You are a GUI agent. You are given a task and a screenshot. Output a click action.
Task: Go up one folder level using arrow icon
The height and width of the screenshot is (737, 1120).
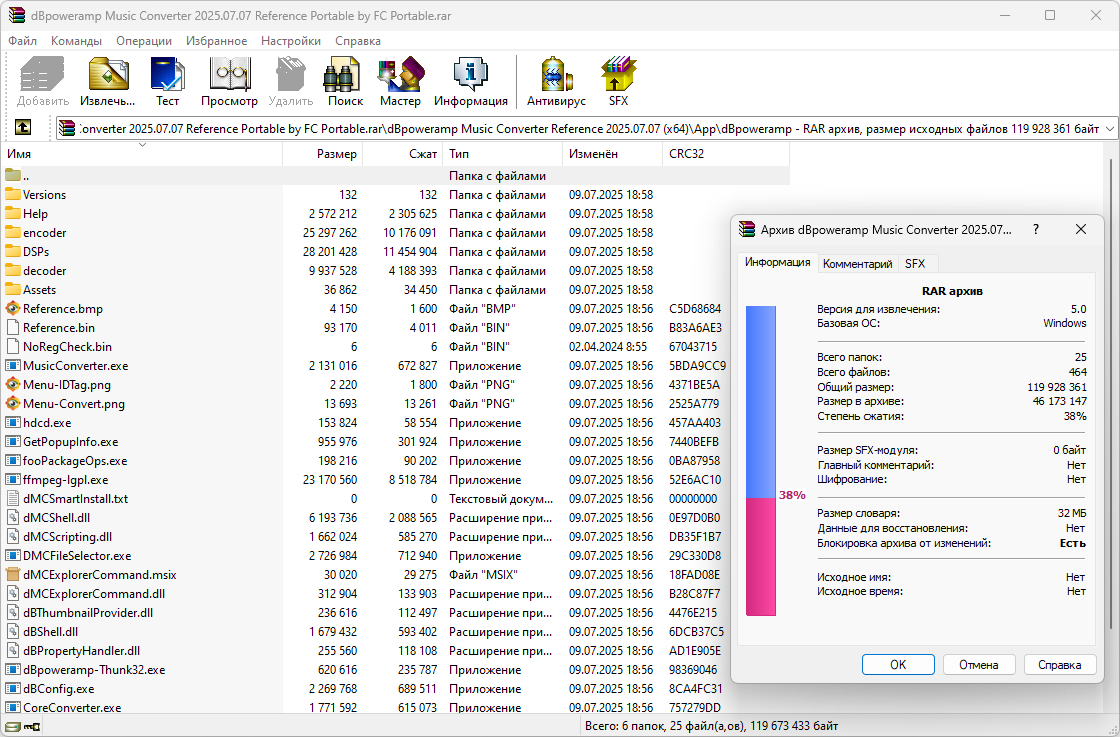pyautogui.click(x=23, y=128)
